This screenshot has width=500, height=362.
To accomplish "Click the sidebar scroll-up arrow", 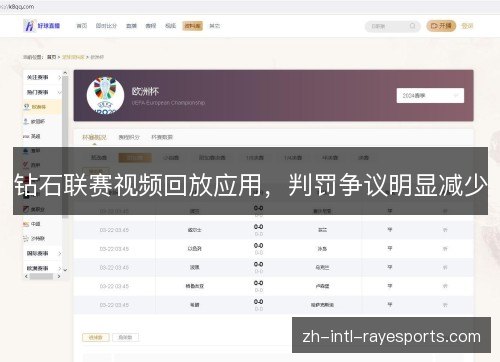I will [x=65, y=73].
